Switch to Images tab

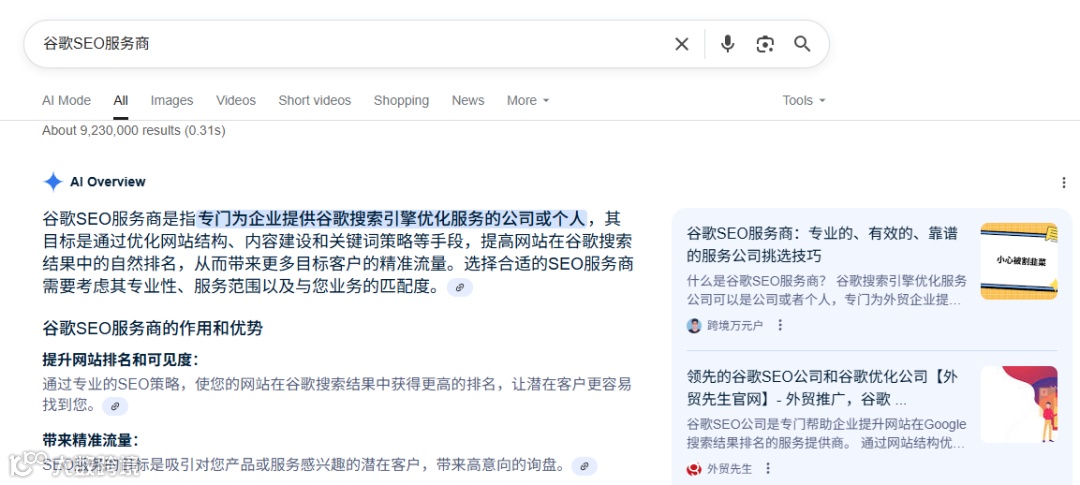pos(172,101)
